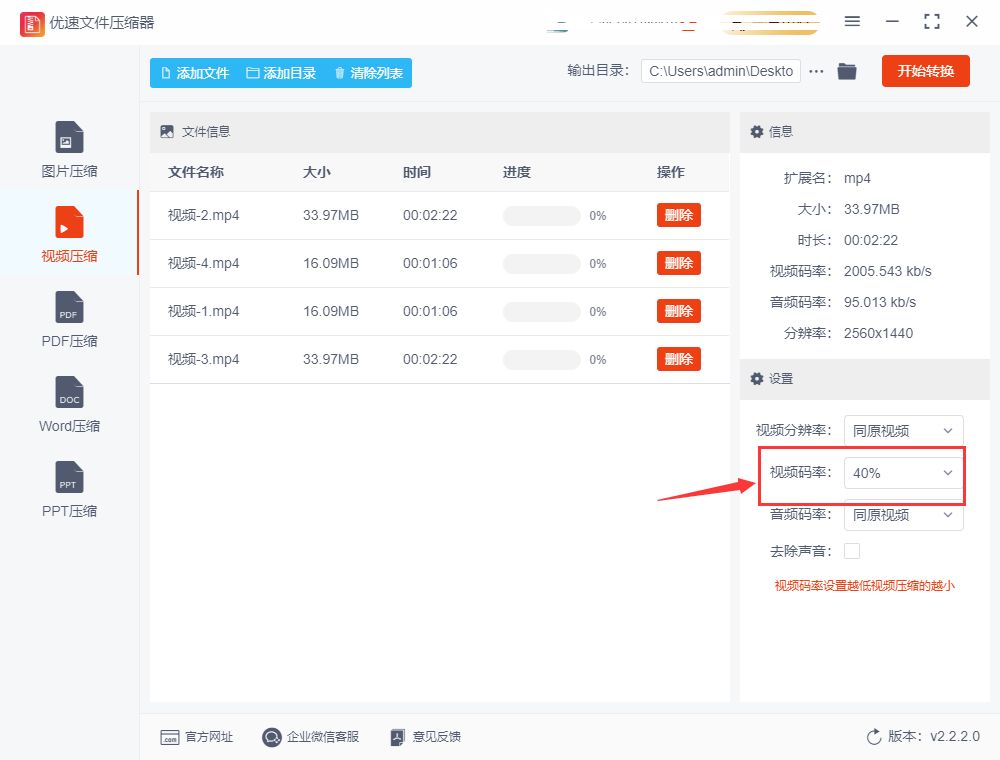
Task: Click the 2560x1440 resolution value
Action: coord(878,333)
